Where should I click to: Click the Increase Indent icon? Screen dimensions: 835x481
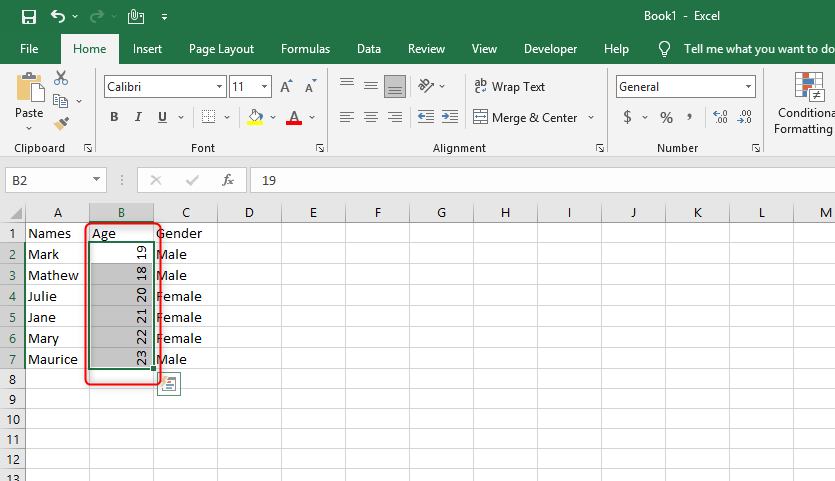(x=450, y=117)
